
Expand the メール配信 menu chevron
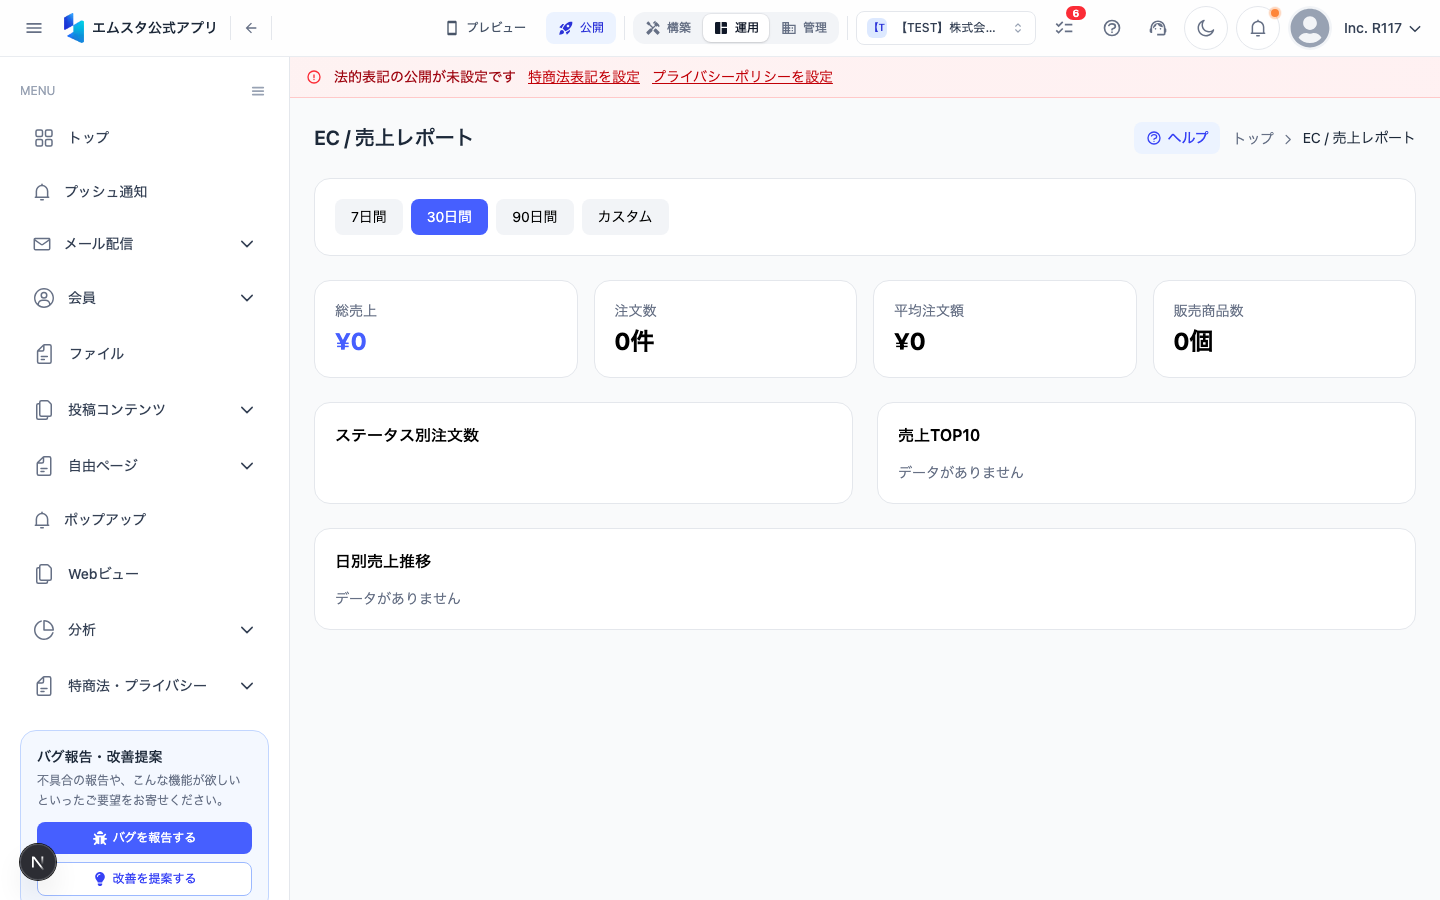click(247, 244)
